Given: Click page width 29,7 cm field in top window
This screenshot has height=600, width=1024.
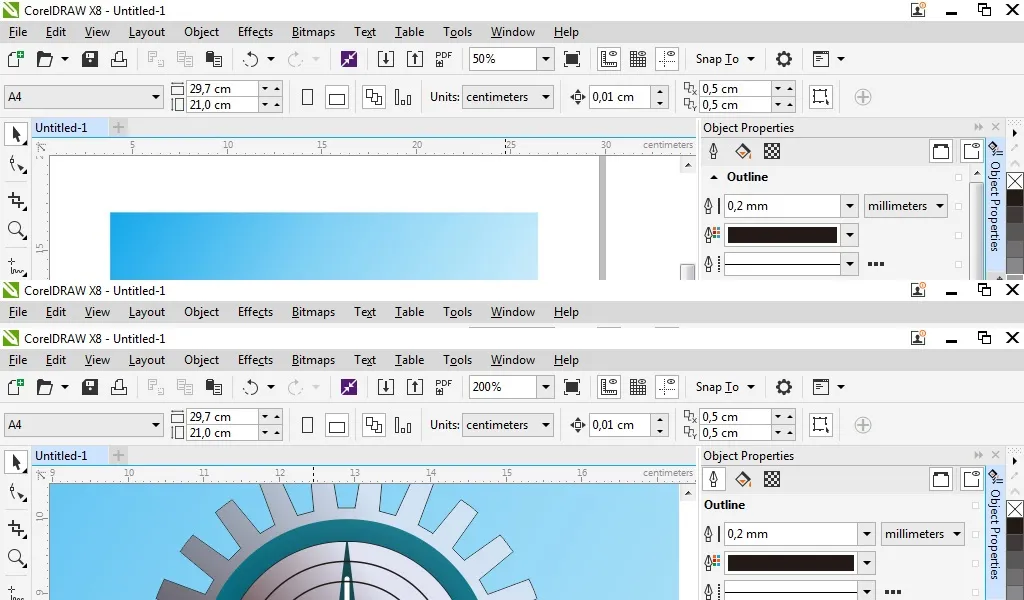Looking at the screenshot, I should pos(222,89).
